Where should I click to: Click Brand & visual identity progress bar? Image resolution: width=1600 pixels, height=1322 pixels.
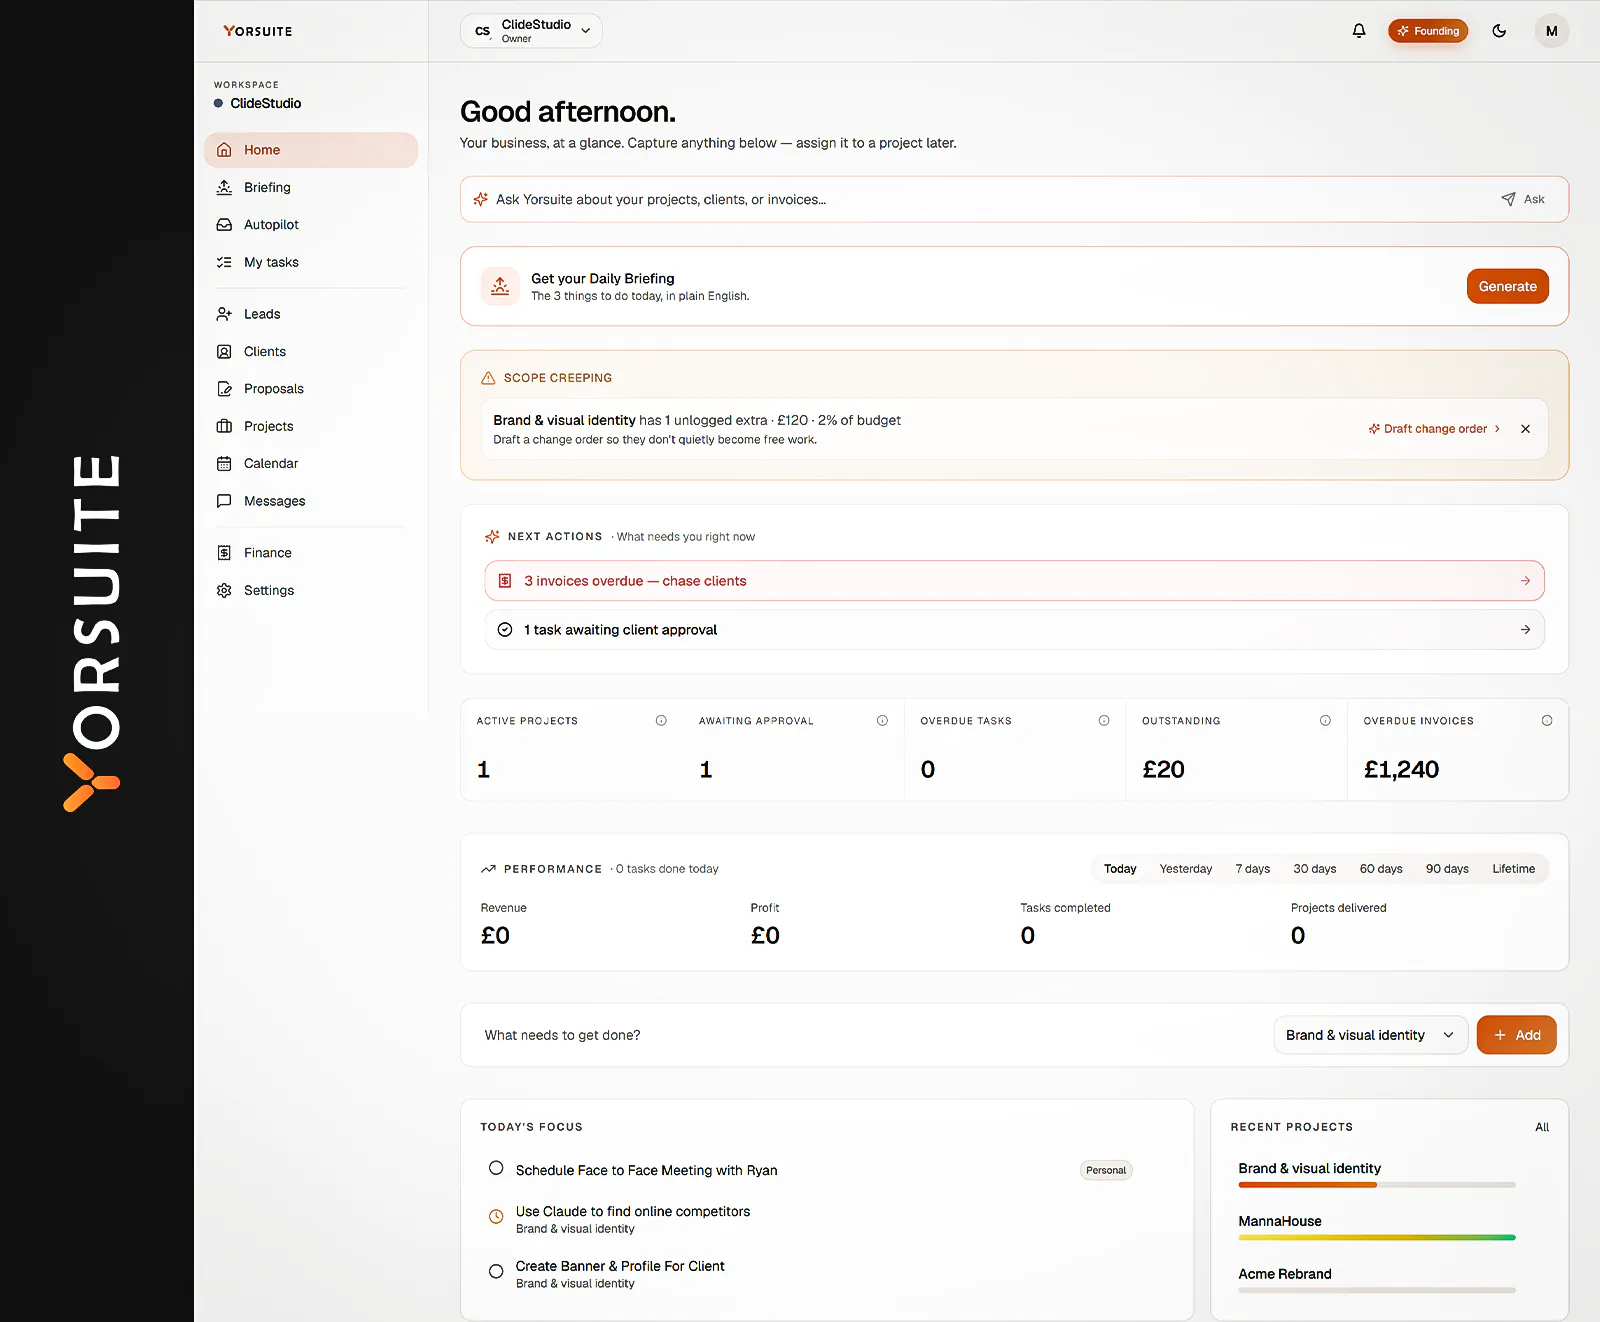[1377, 1185]
